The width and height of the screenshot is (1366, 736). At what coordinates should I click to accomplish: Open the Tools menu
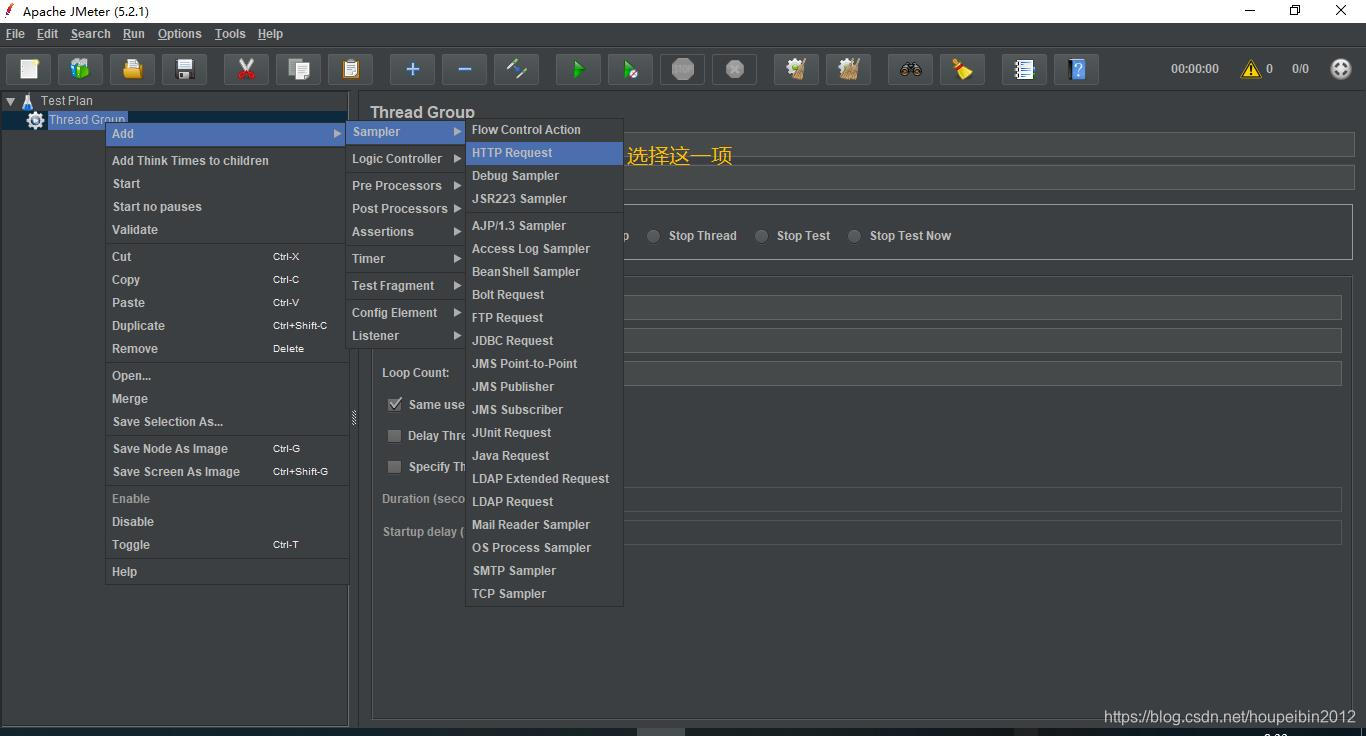pyautogui.click(x=230, y=34)
